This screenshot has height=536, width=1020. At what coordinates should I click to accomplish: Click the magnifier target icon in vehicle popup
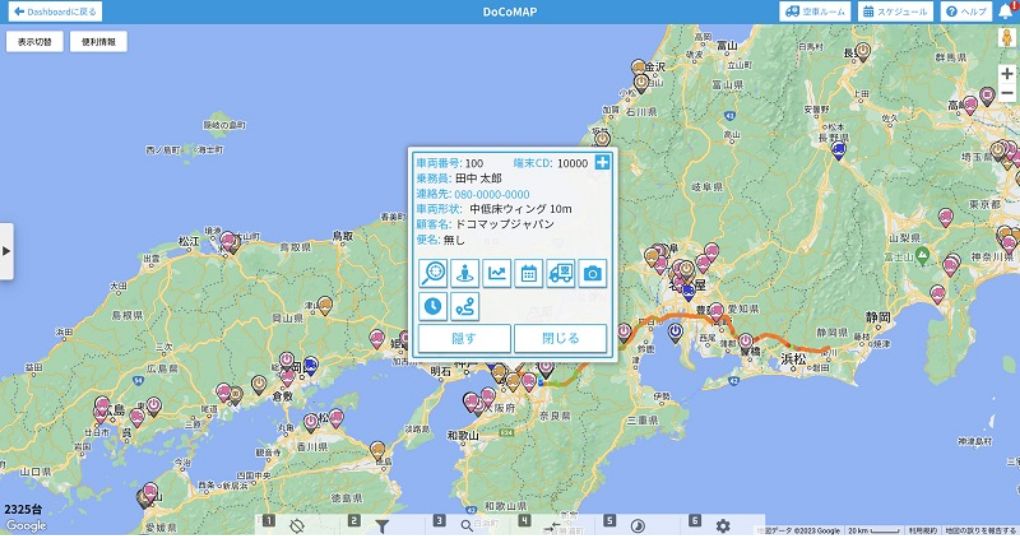coord(433,273)
